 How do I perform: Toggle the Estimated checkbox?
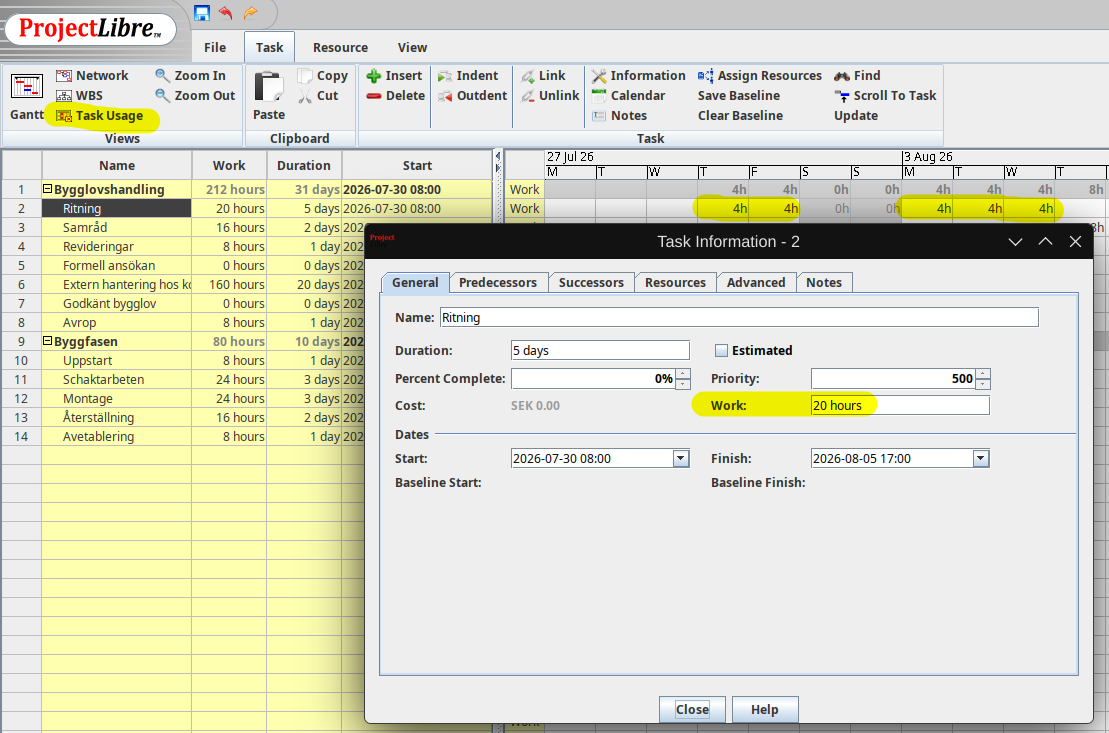point(721,350)
